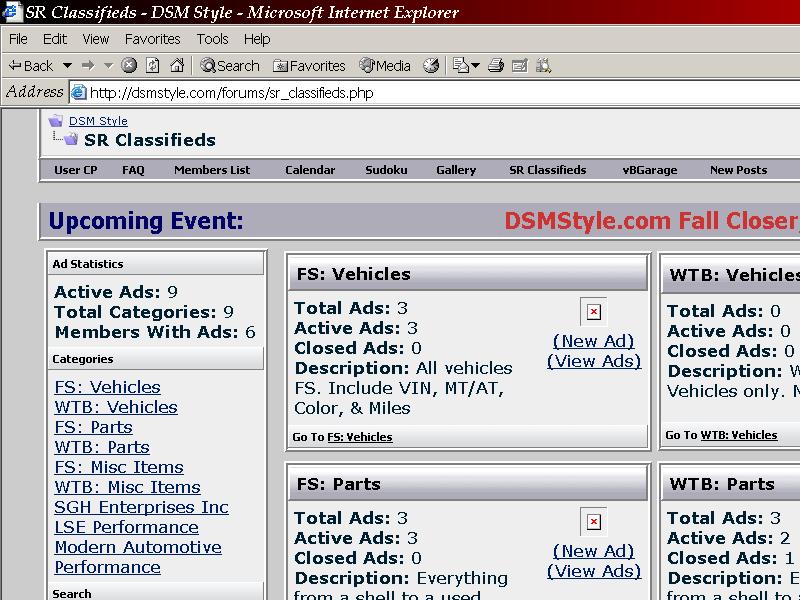The width and height of the screenshot is (800, 600).
Task: Click broken image icon in FS: Vehicles
Action: [x=593, y=312]
